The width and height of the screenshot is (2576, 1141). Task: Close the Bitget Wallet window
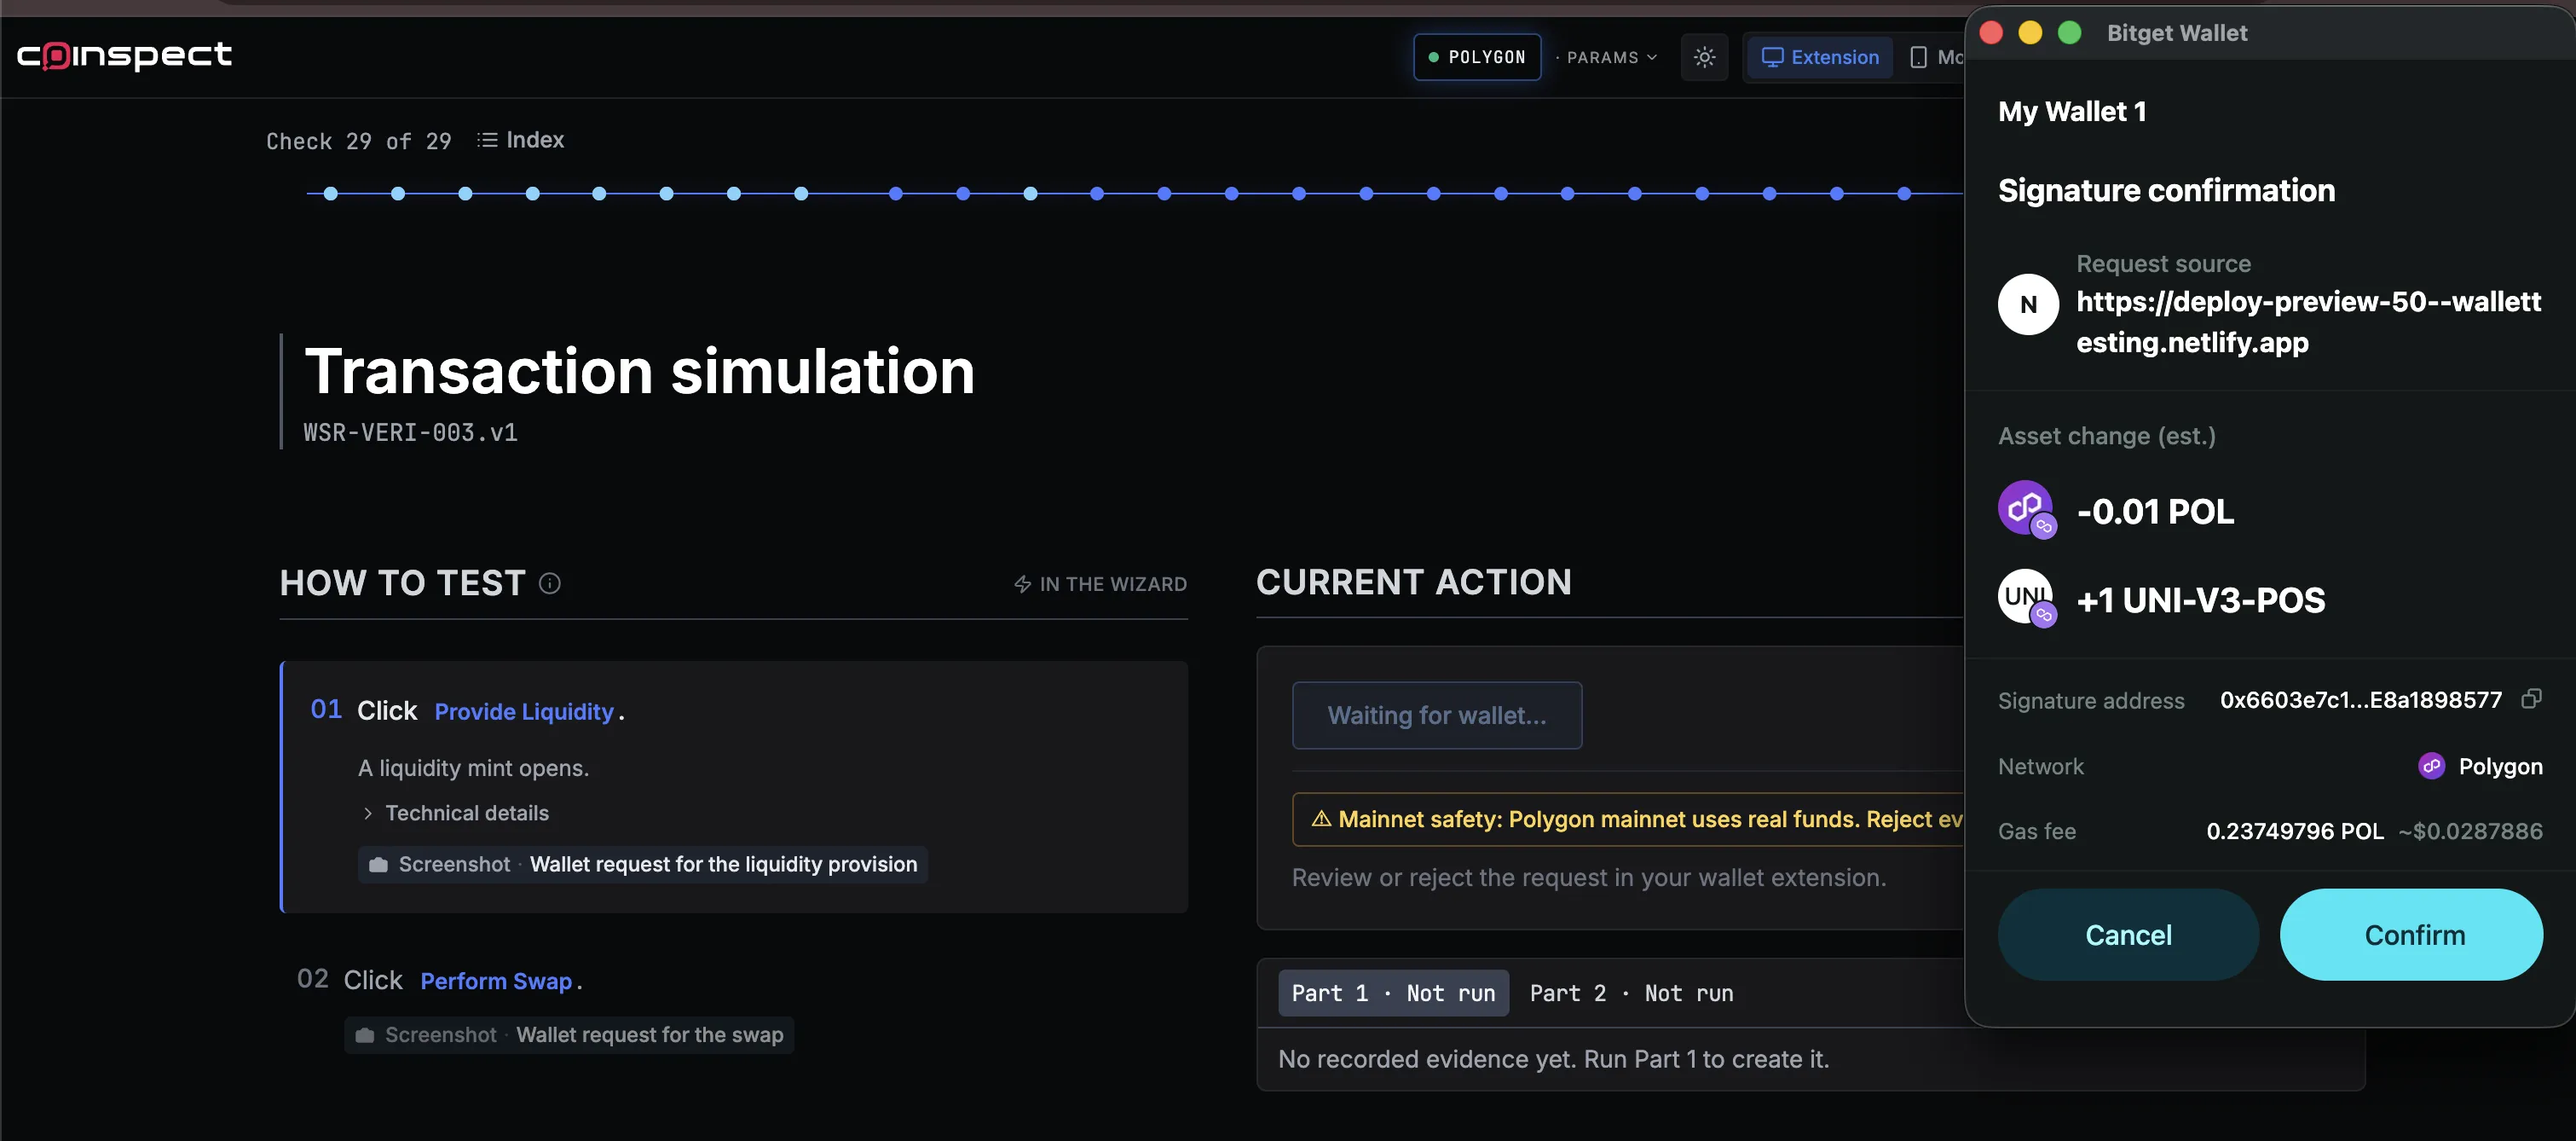[x=1991, y=33]
